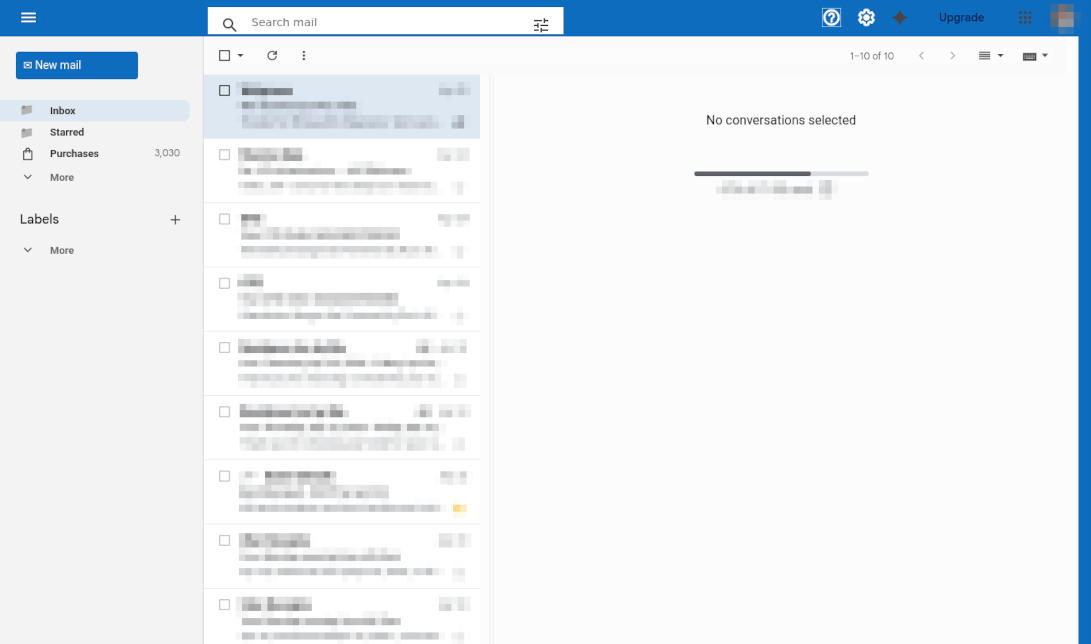Image resolution: width=1091 pixels, height=644 pixels.
Task: Open the main navigation hamburger menu
Action: click(27, 17)
